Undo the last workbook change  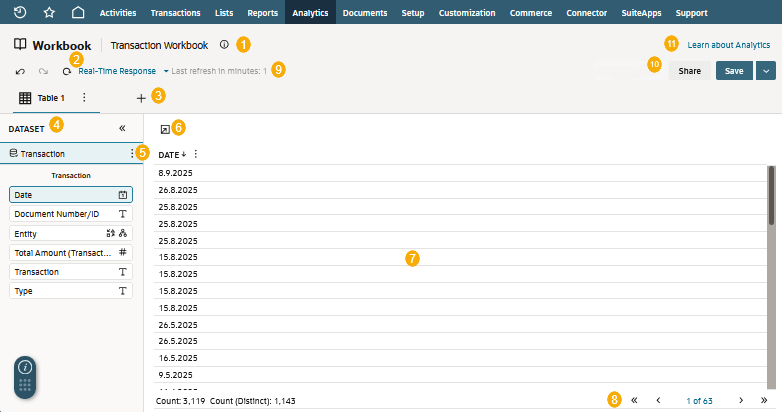[x=20, y=71]
